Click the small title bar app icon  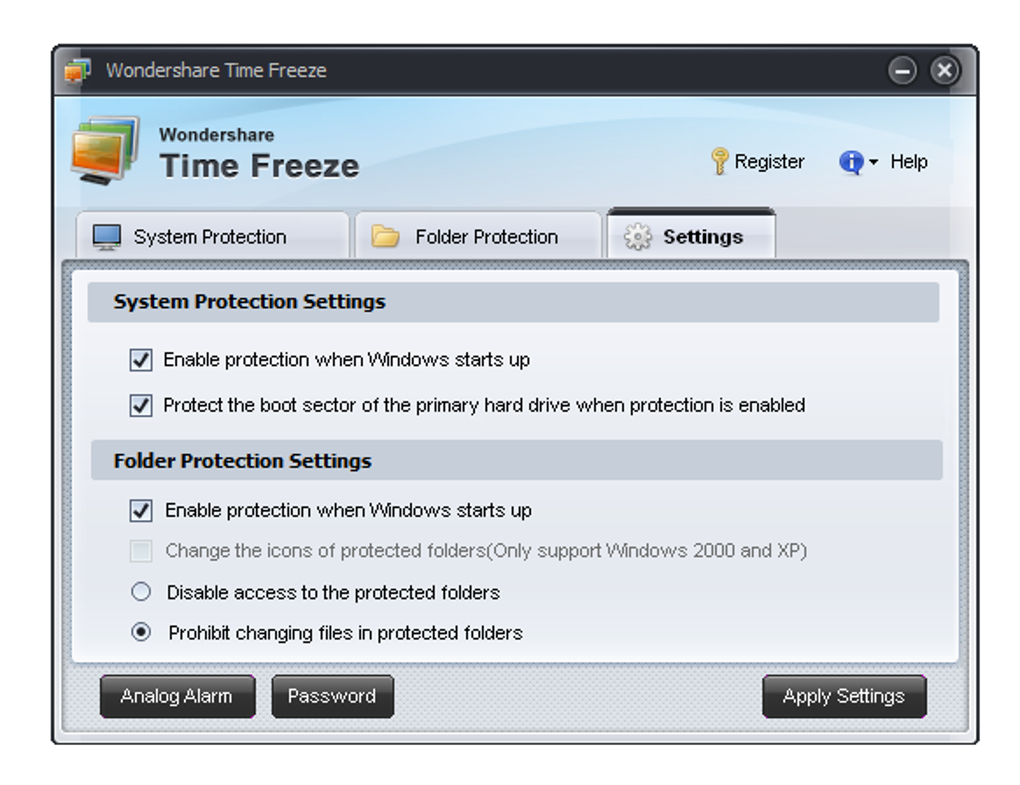coord(78,71)
